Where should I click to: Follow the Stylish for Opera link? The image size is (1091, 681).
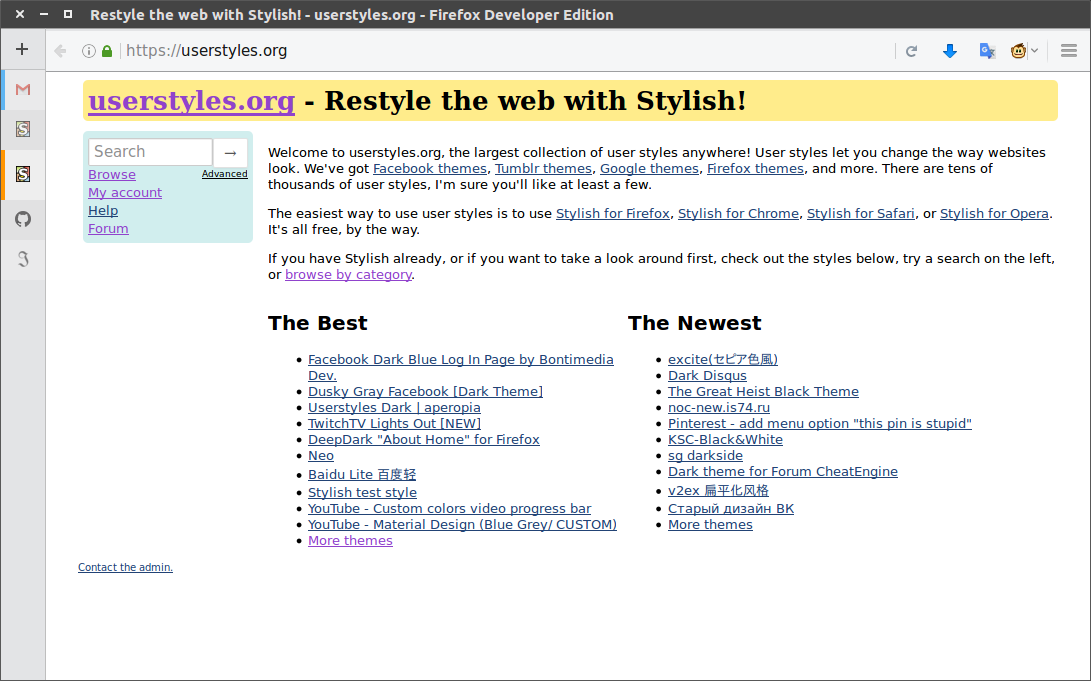tap(994, 214)
